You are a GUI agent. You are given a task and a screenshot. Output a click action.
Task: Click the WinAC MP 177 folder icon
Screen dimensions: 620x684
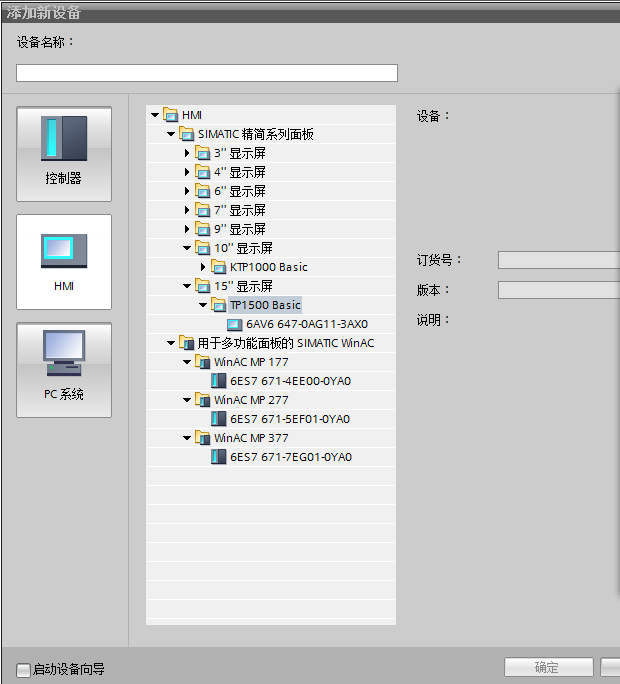point(202,362)
